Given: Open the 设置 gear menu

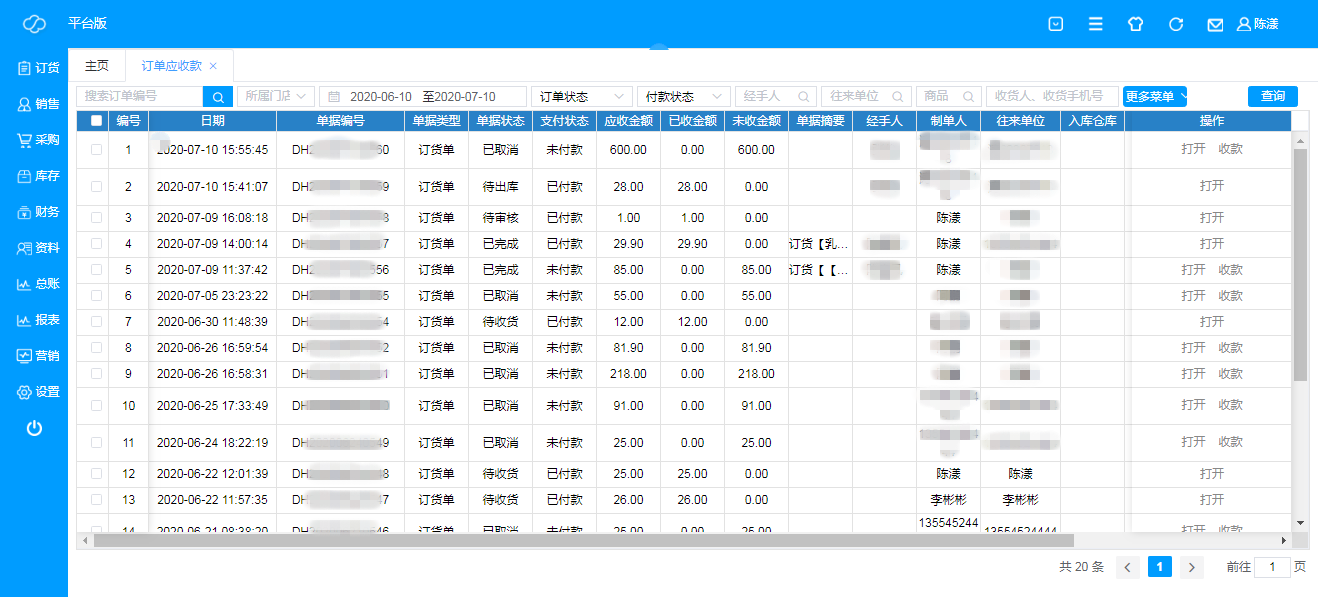Looking at the screenshot, I should pyautogui.click(x=38, y=392).
